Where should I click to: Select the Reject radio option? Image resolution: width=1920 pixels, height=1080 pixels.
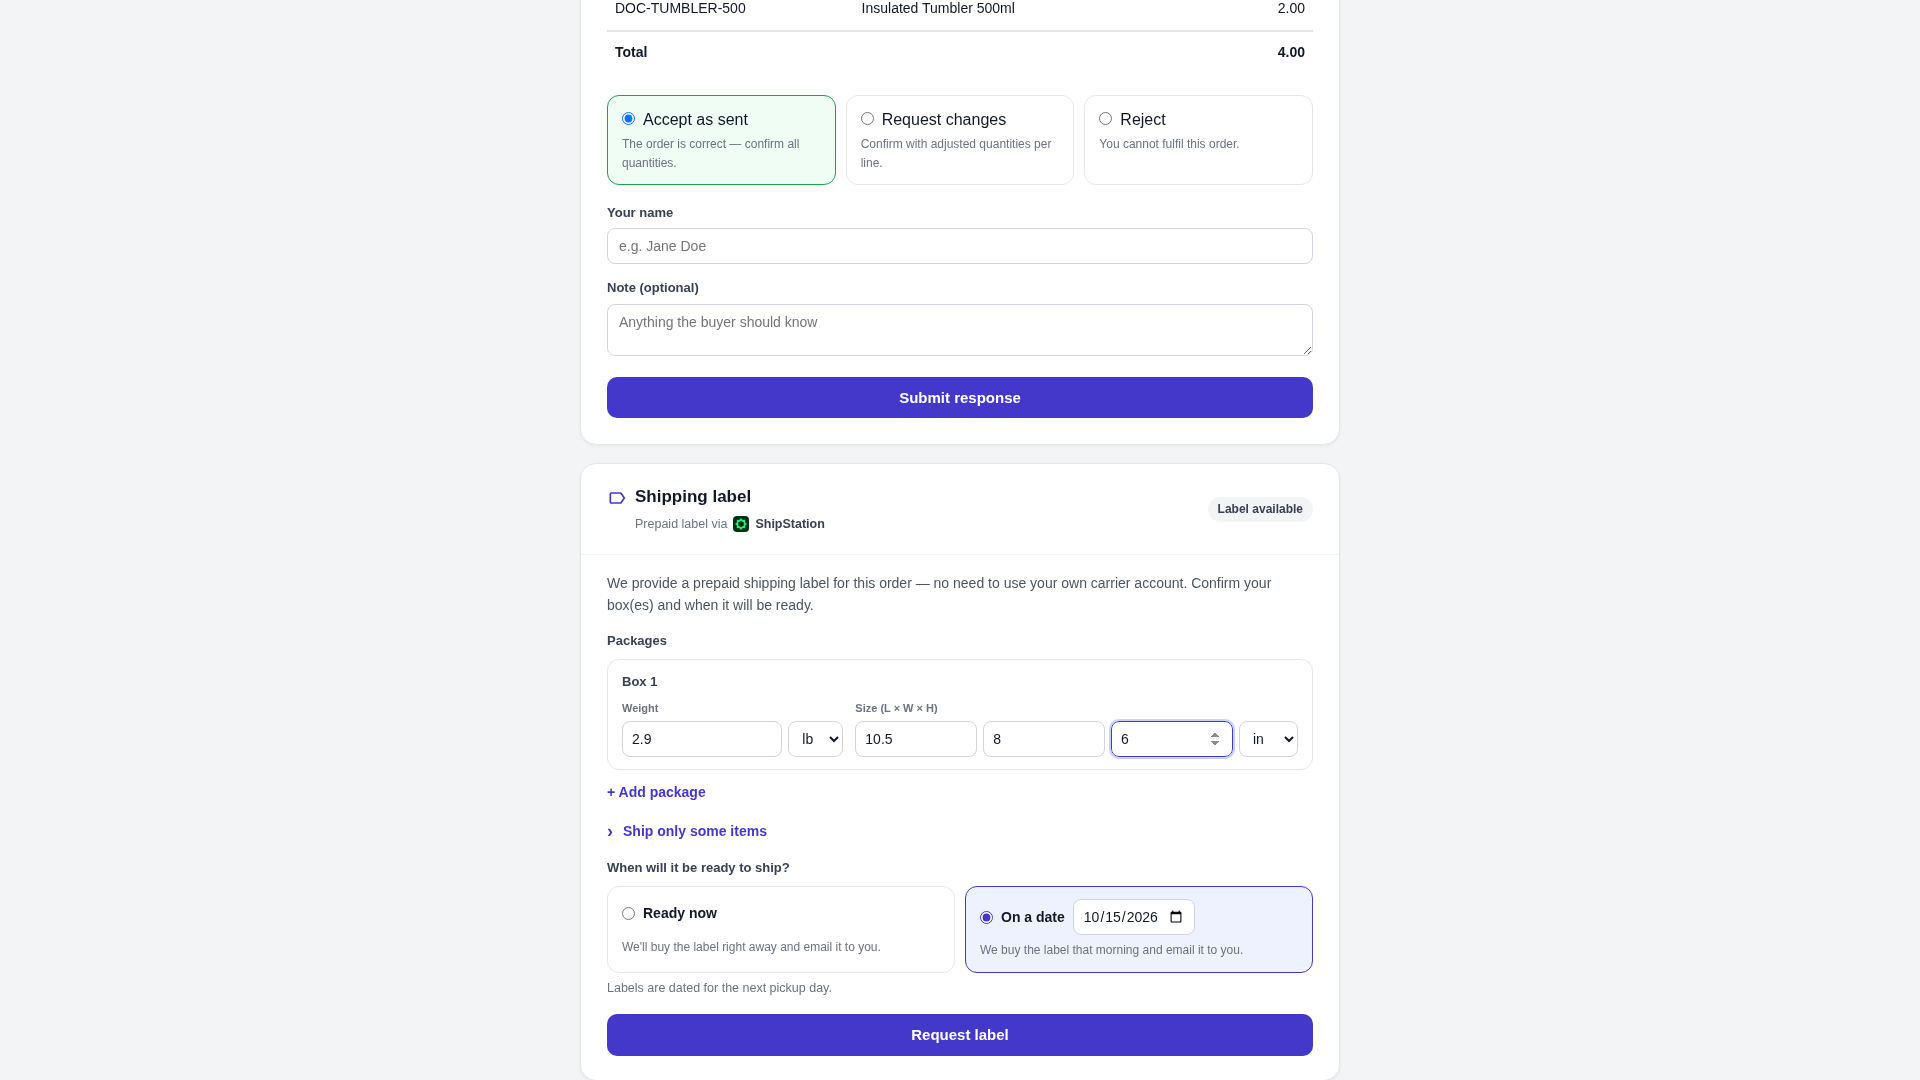pyautogui.click(x=1105, y=119)
